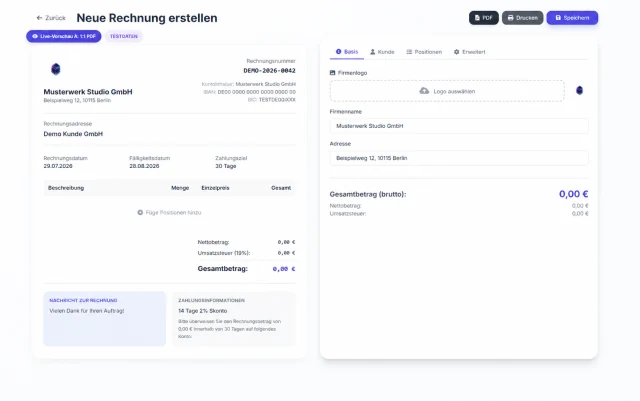Click the printer icon in Drucken button
Image resolution: width=640 pixels, height=401 pixels.
[x=510, y=18]
